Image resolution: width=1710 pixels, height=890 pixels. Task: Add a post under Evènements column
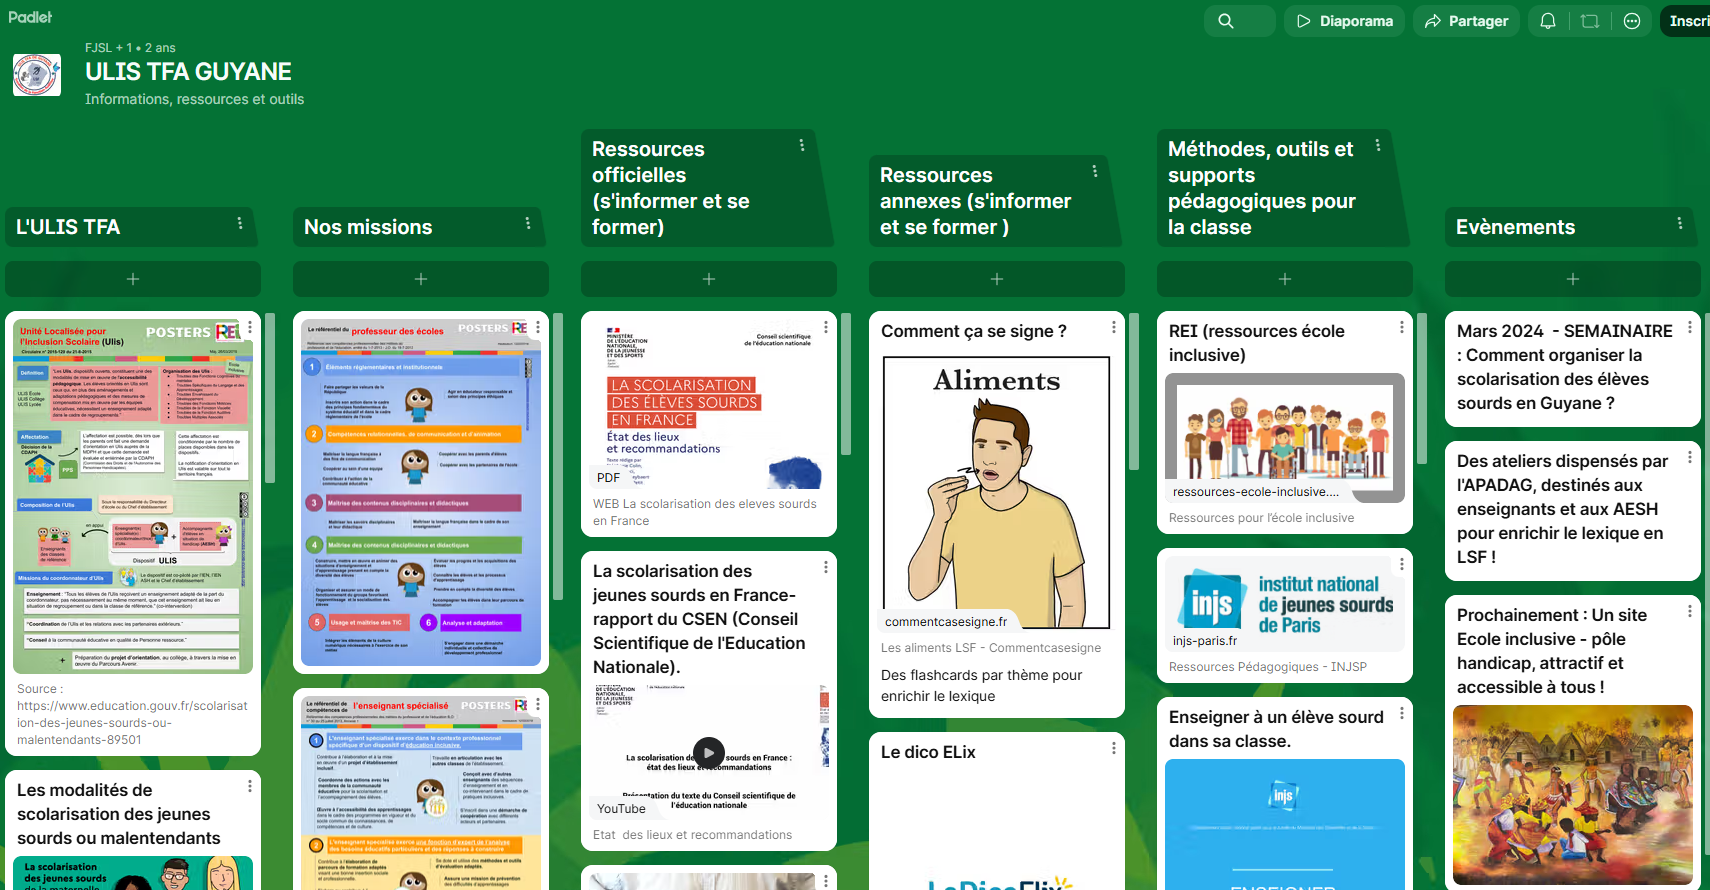pos(1572,279)
